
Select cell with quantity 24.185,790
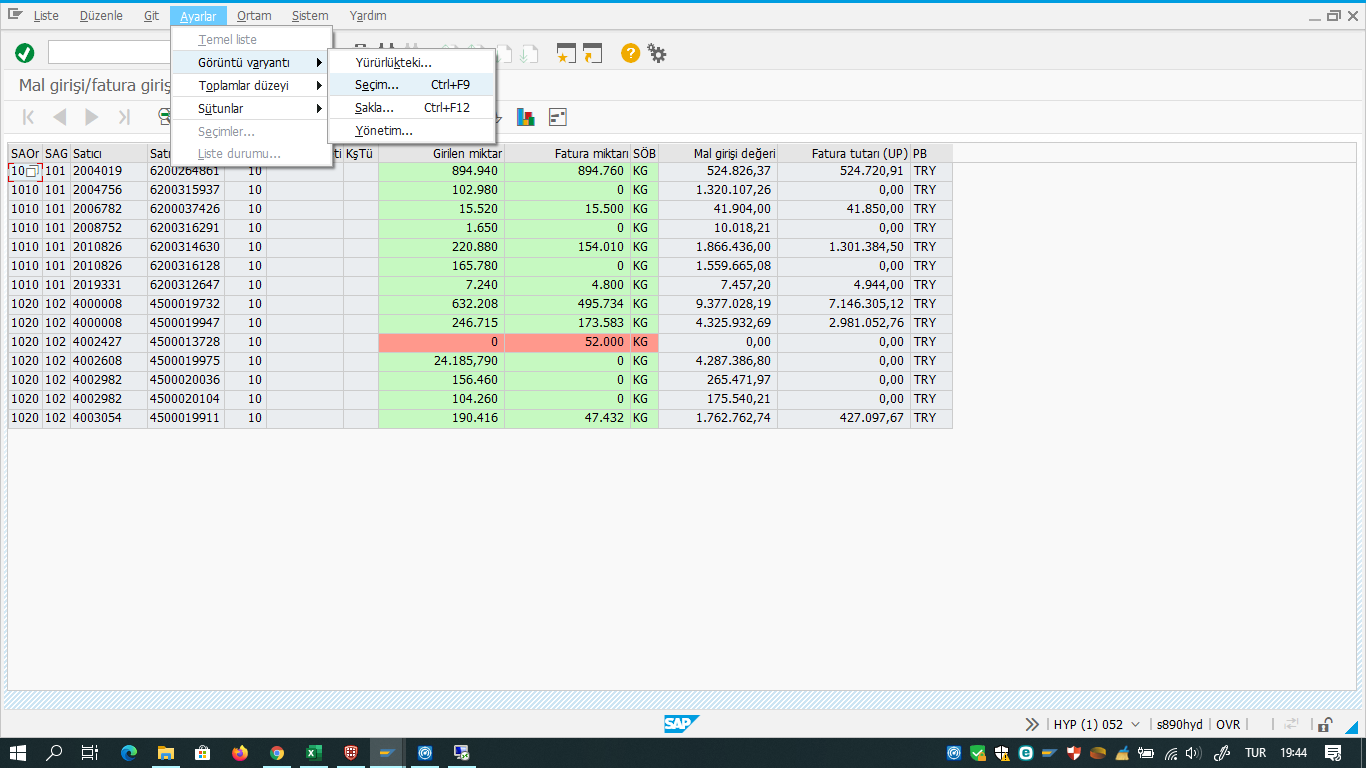pos(441,361)
